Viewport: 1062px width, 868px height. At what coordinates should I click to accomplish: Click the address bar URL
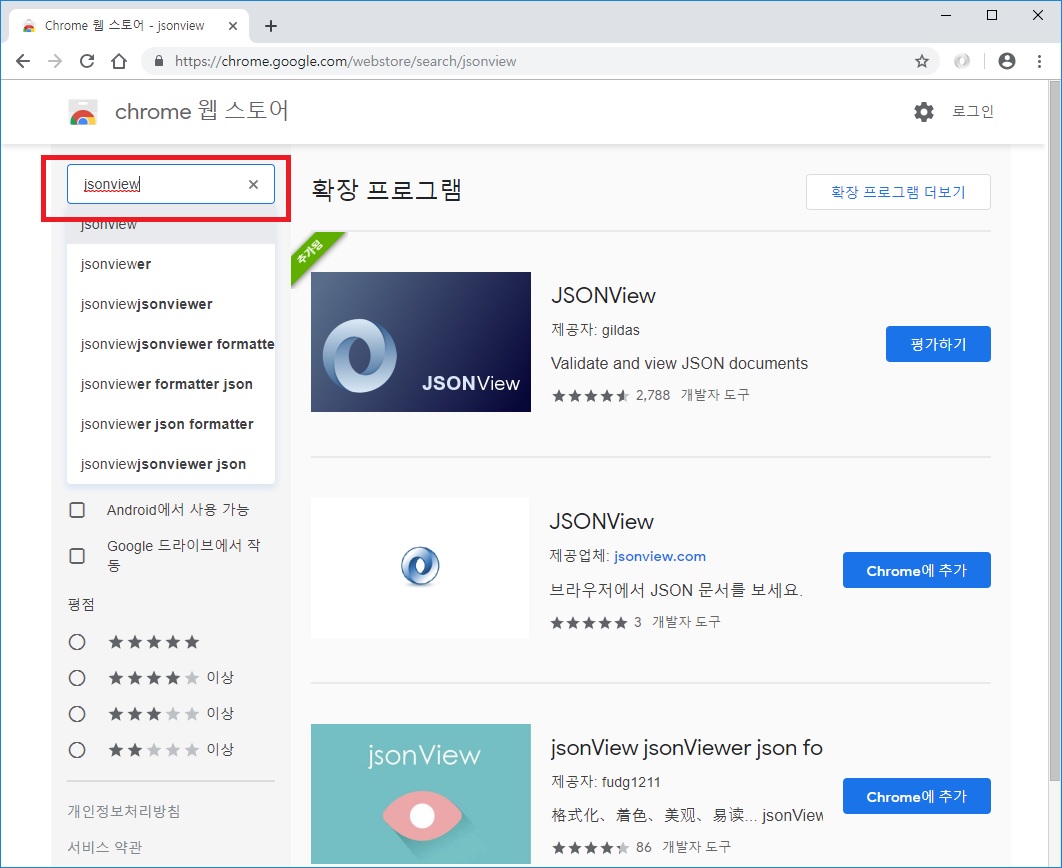(345, 62)
